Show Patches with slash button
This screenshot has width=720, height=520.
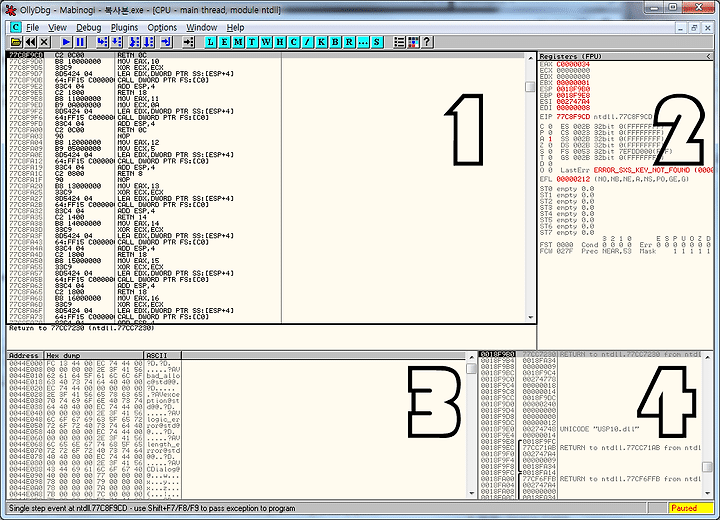click(307, 42)
